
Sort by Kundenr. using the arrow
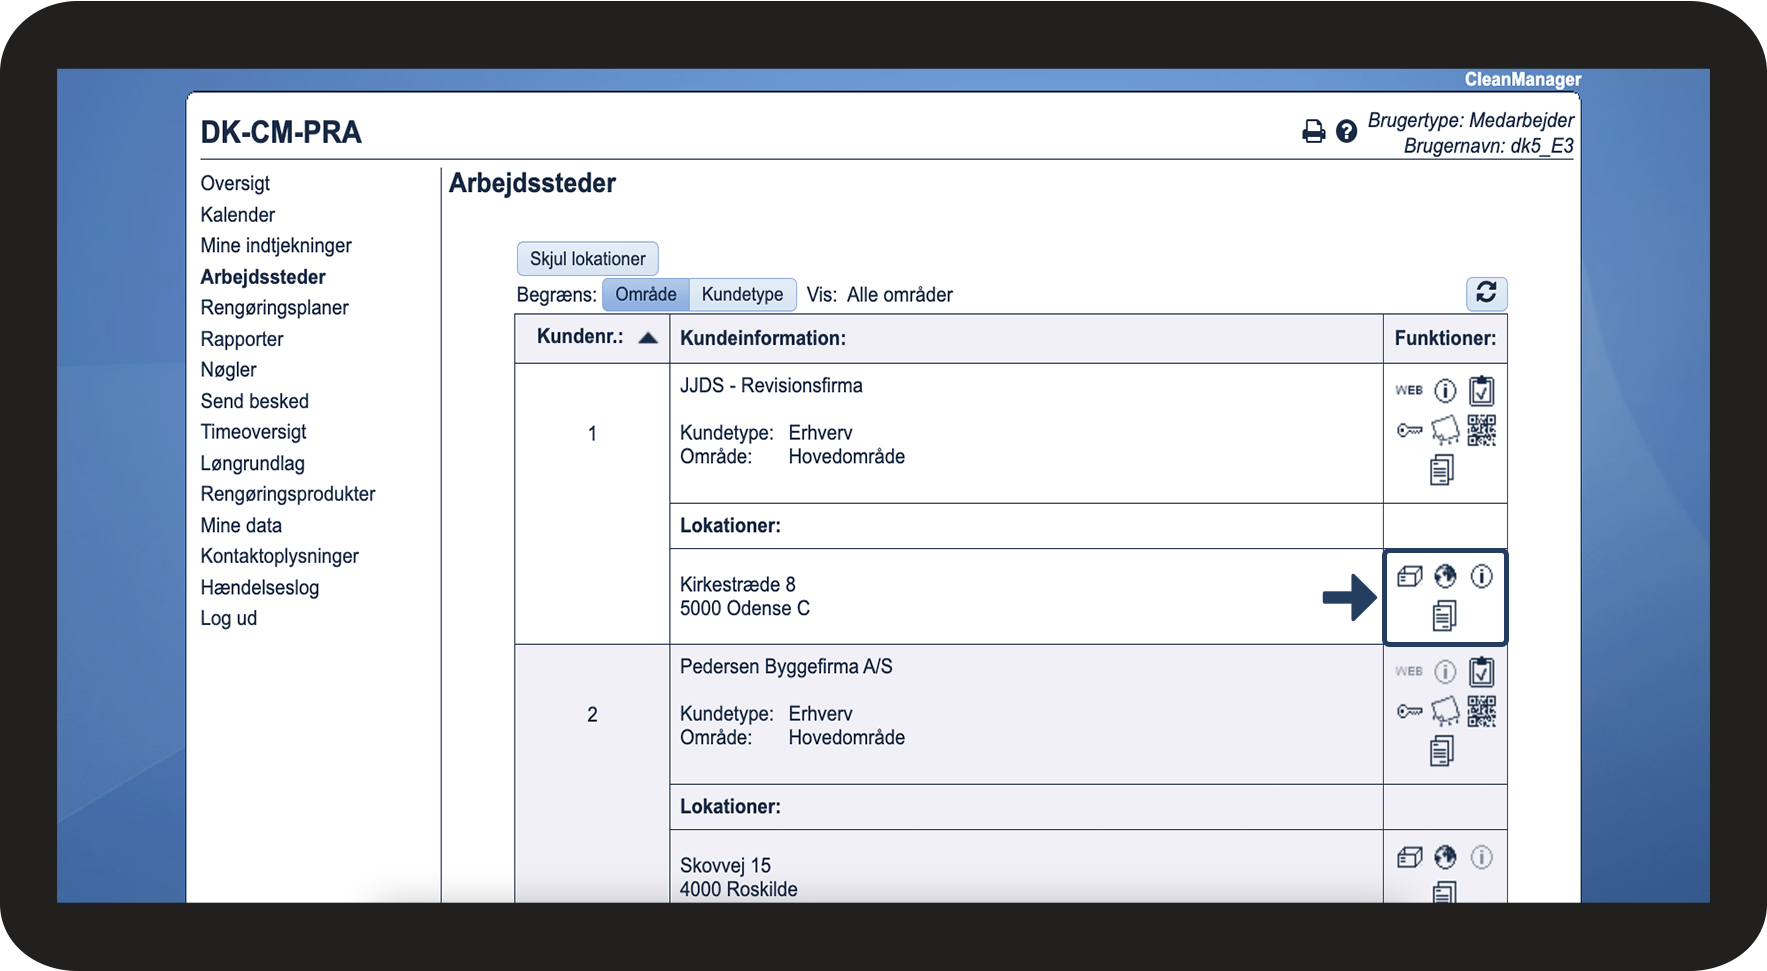(x=648, y=337)
